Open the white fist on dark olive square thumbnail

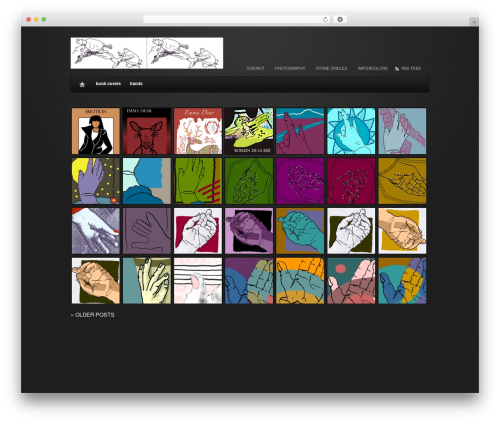coord(351,231)
